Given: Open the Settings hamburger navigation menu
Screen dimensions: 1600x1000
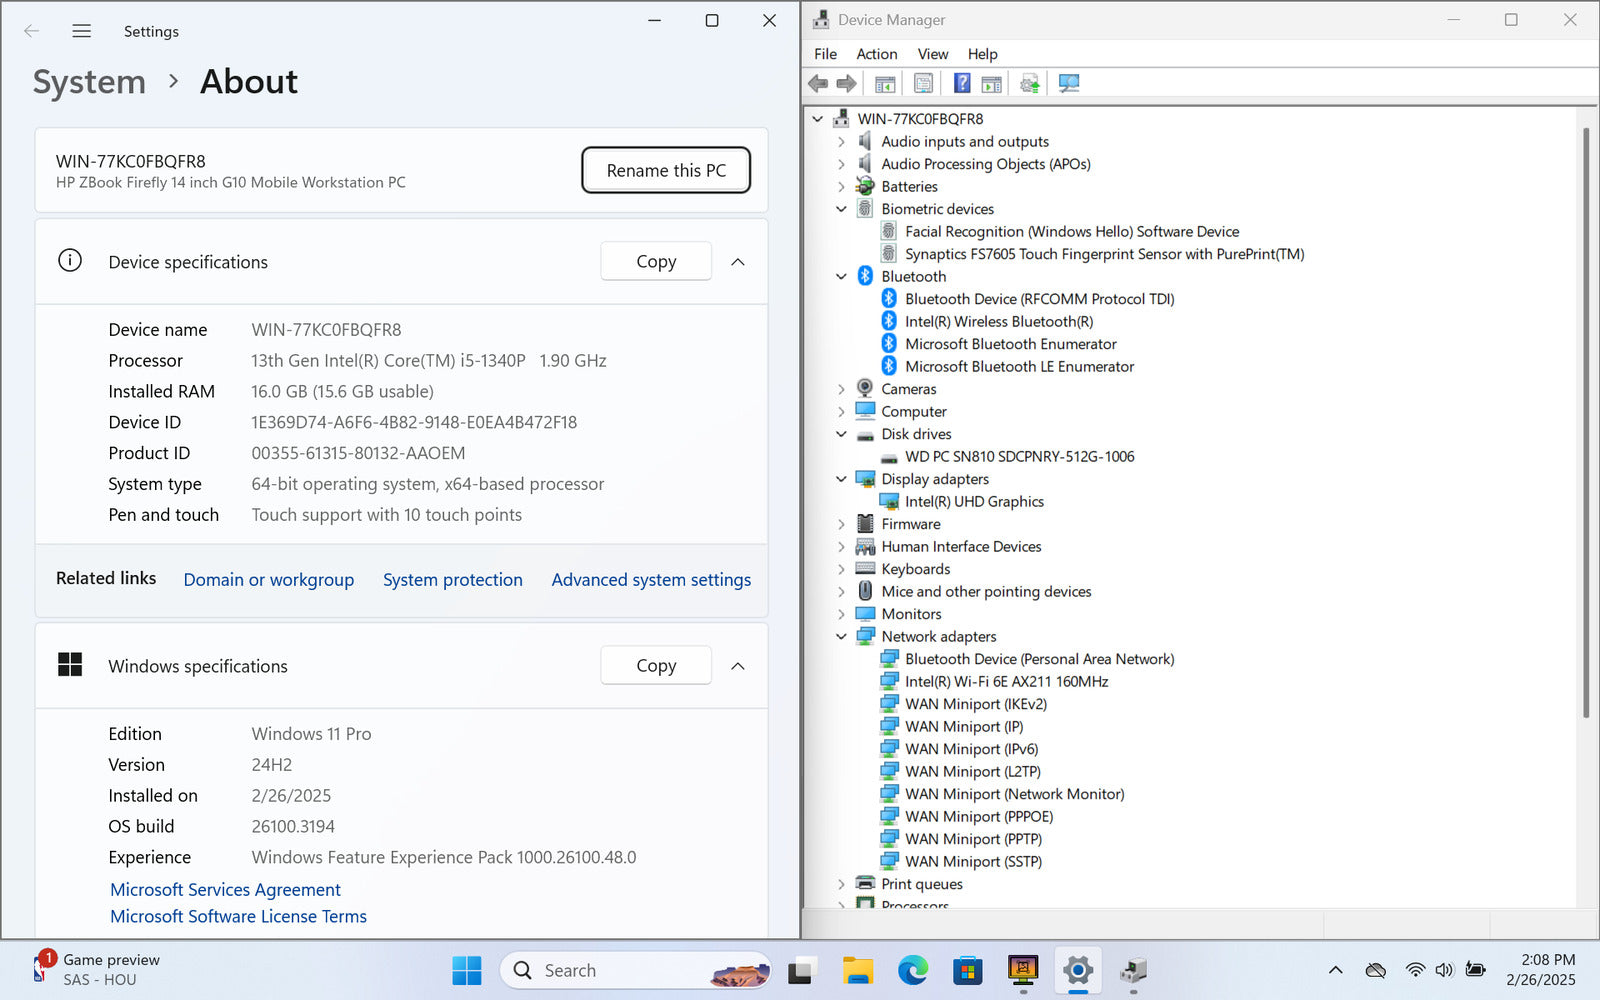Looking at the screenshot, I should tap(82, 31).
